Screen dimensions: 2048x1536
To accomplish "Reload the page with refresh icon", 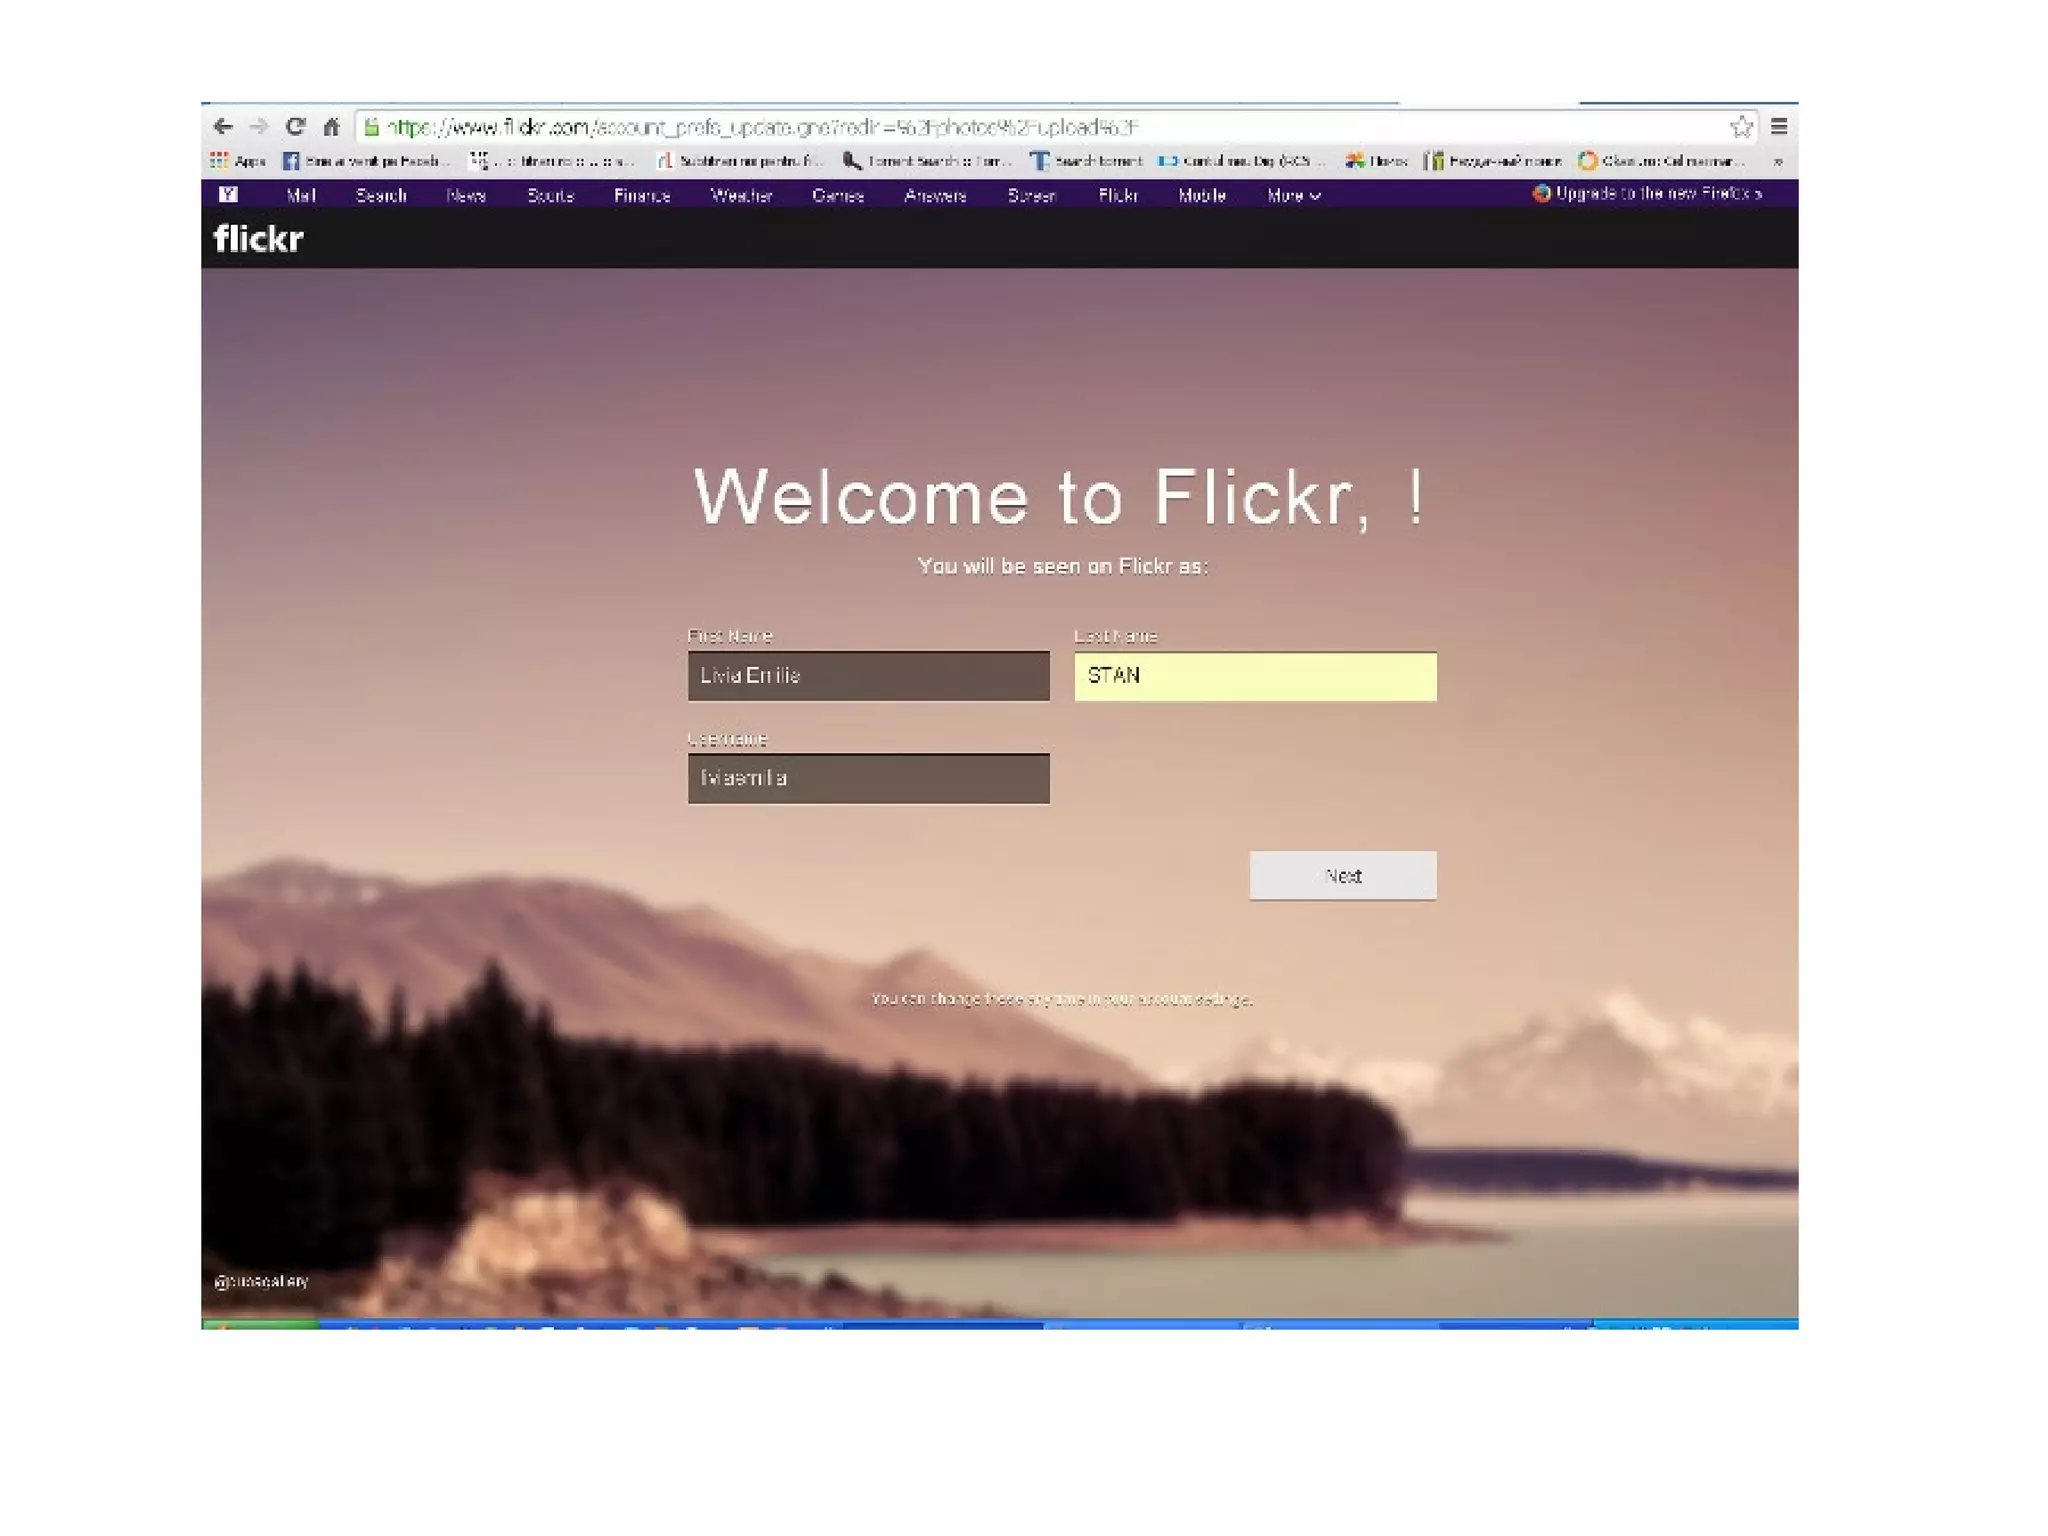I will [x=295, y=126].
